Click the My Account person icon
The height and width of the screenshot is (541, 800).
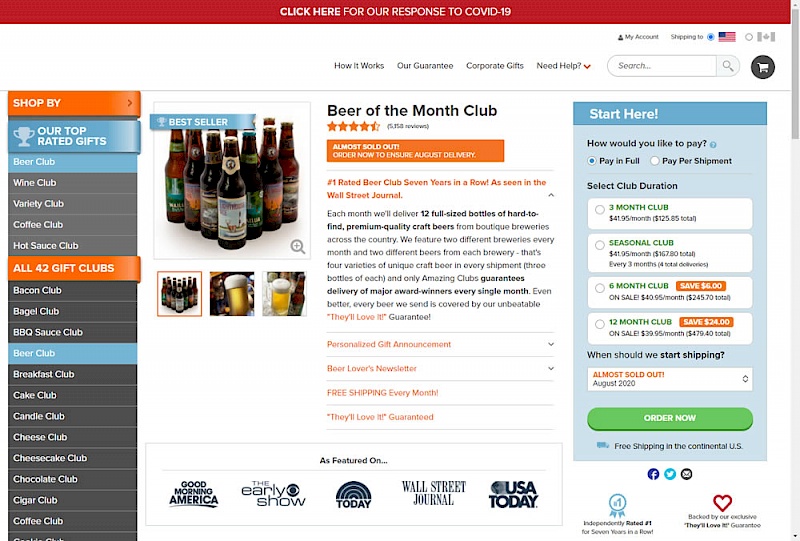tap(620, 37)
